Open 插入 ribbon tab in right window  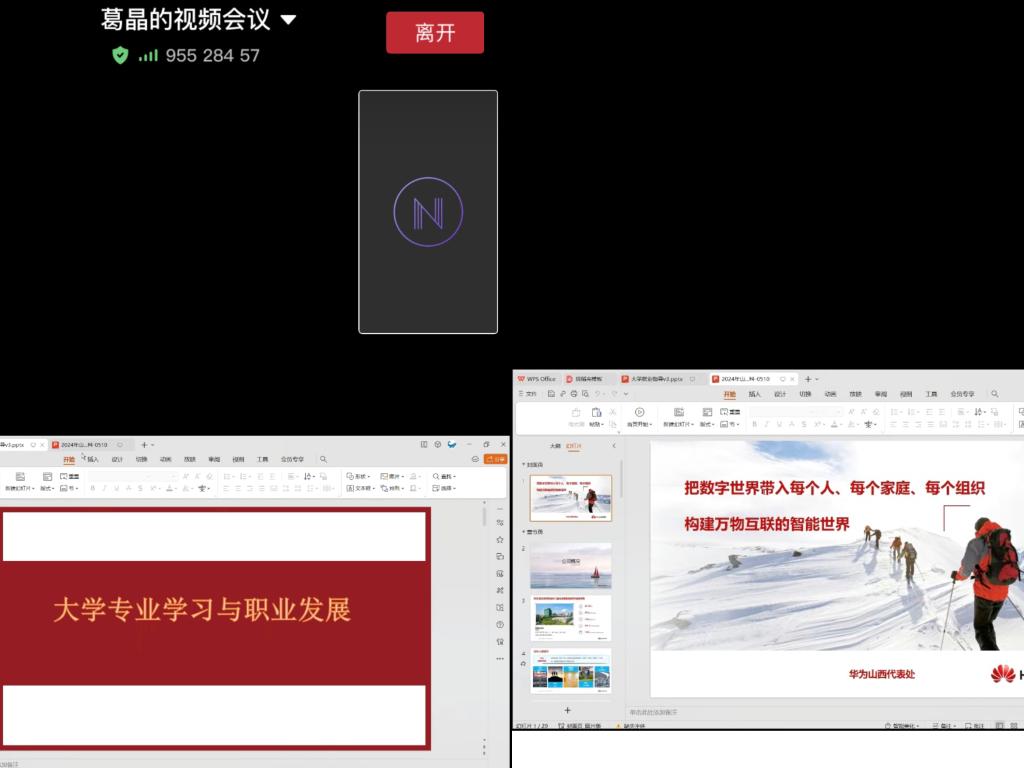coord(755,394)
